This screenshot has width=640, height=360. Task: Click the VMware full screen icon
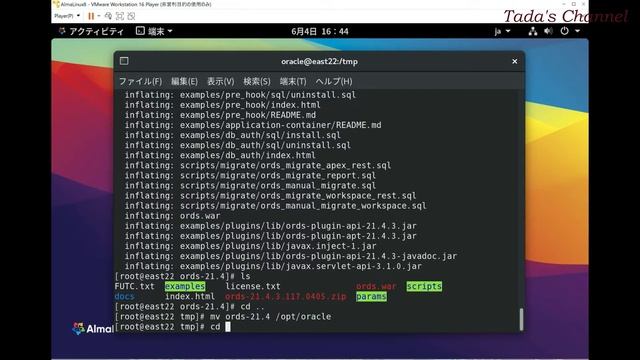click(120, 16)
